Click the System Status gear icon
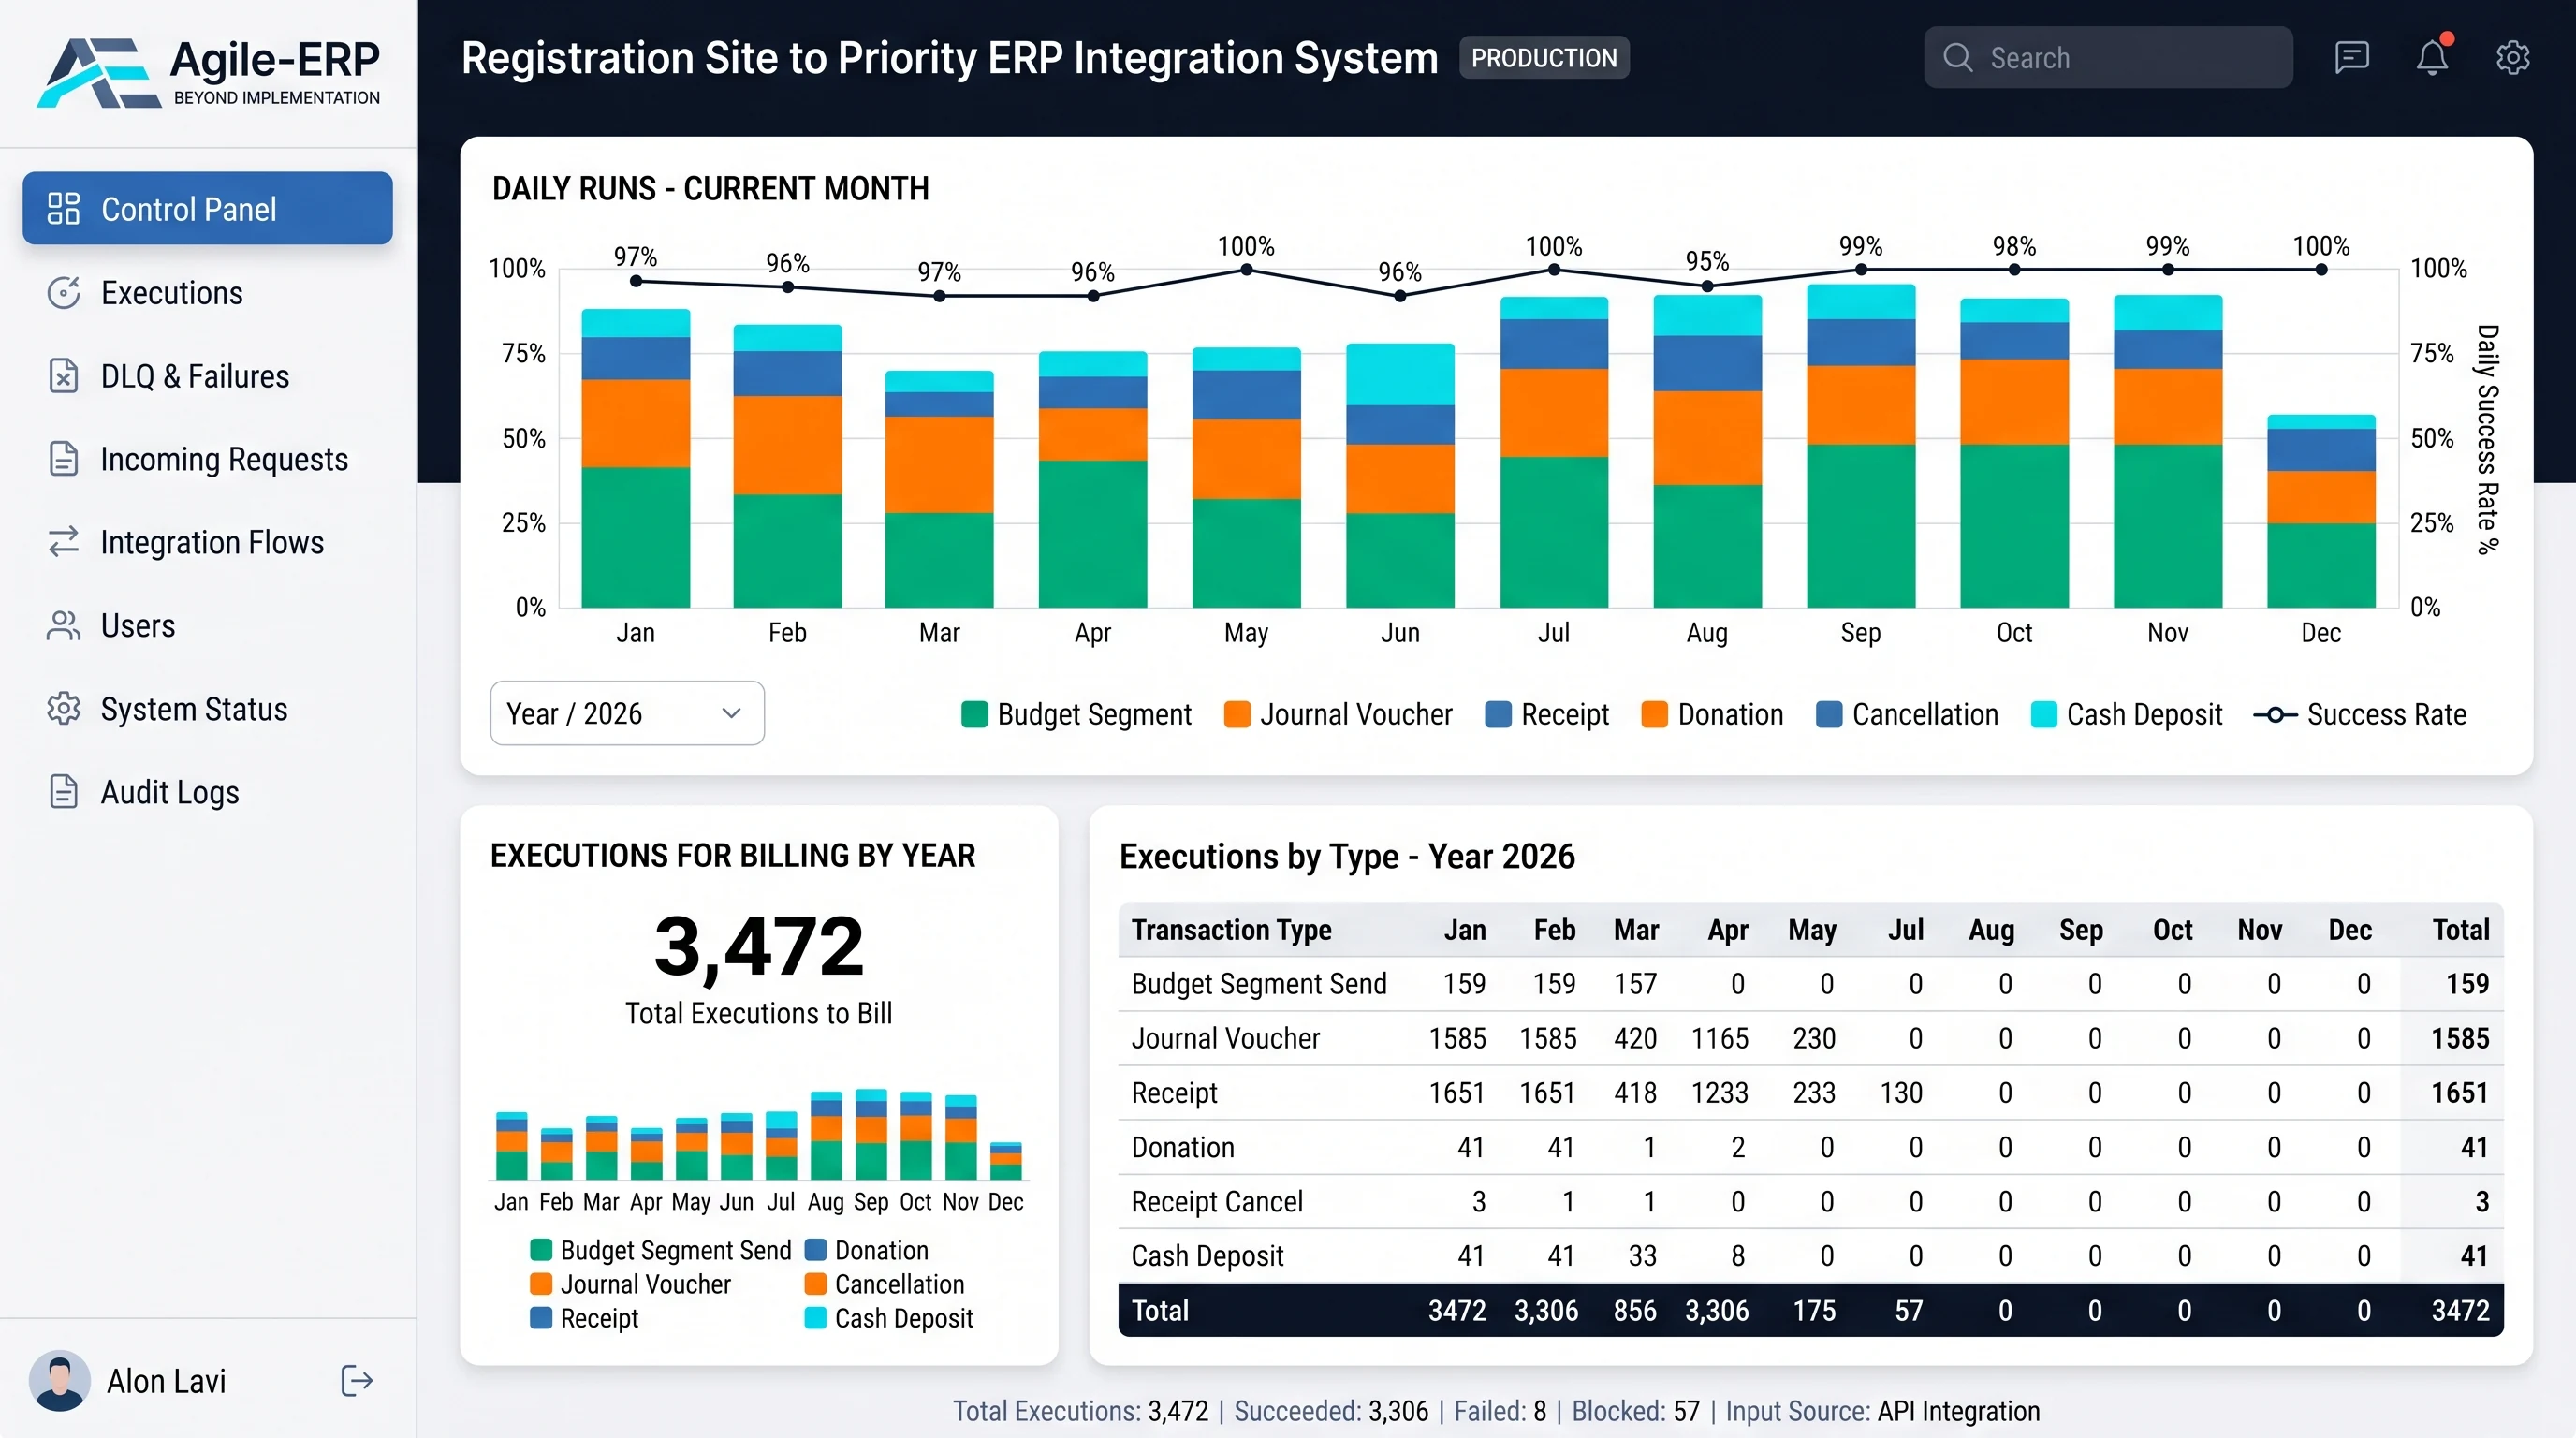Screen dimensions: 2576x1438 [63, 708]
